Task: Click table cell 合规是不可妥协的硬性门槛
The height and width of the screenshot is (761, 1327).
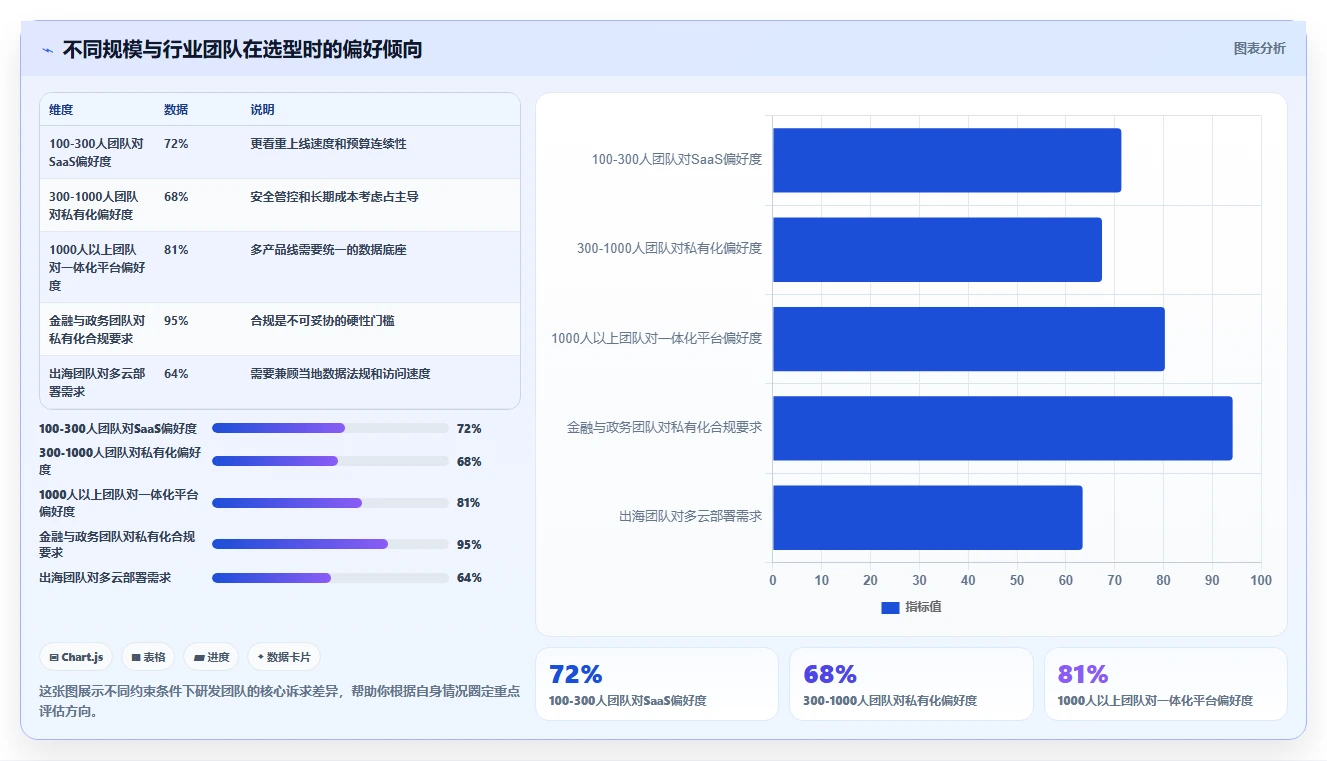Action: click(322, 321)
